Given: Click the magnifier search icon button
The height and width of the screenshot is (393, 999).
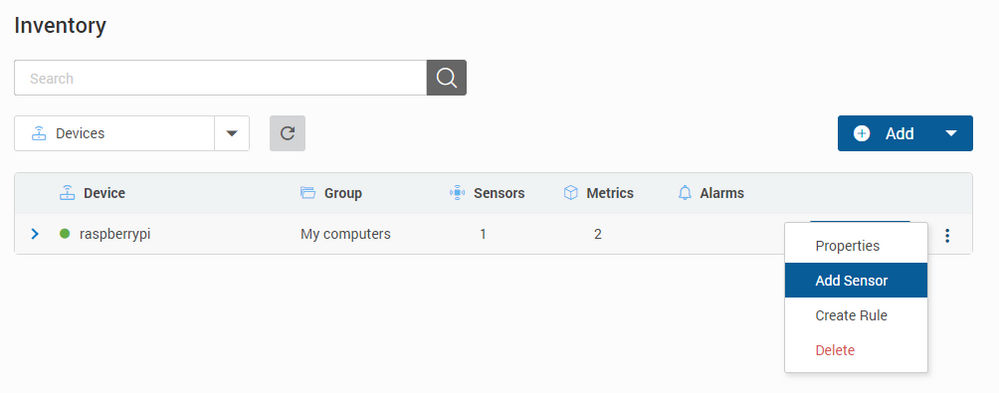Looking at the screenshot, I should pyautogui.click(x=446, y=78).
